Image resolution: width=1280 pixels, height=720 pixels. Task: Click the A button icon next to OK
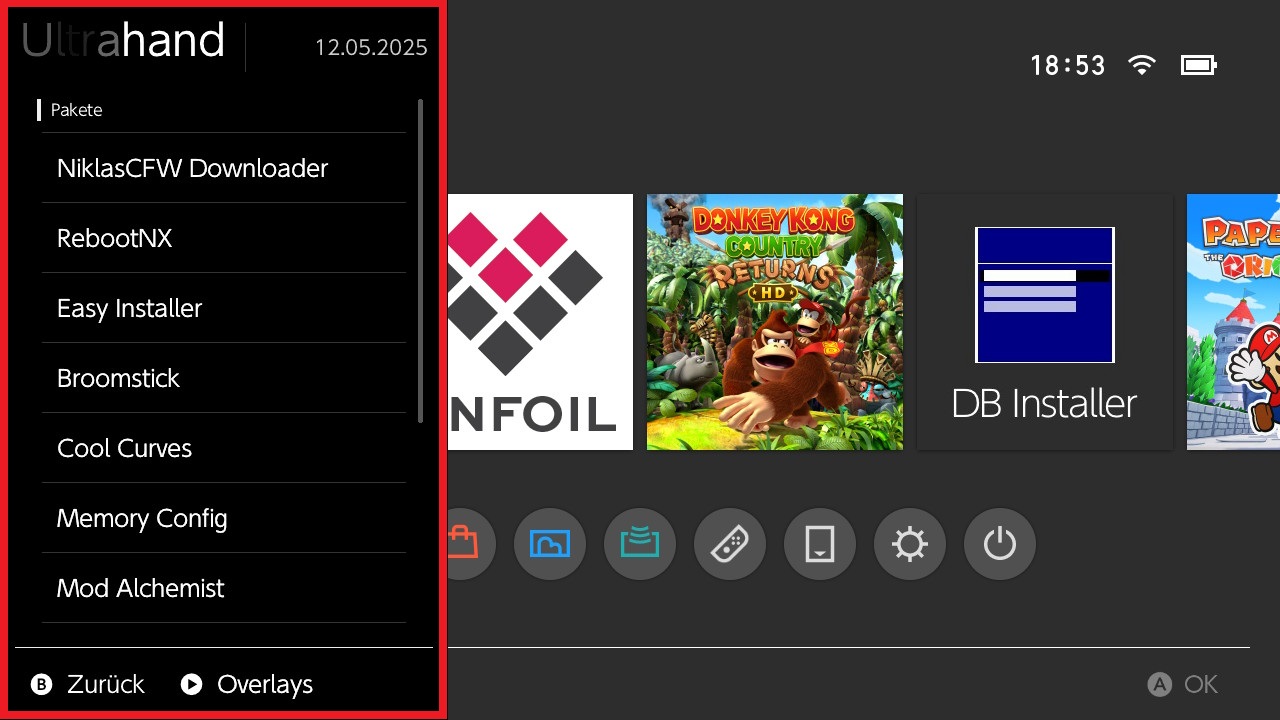(1159, 685)
